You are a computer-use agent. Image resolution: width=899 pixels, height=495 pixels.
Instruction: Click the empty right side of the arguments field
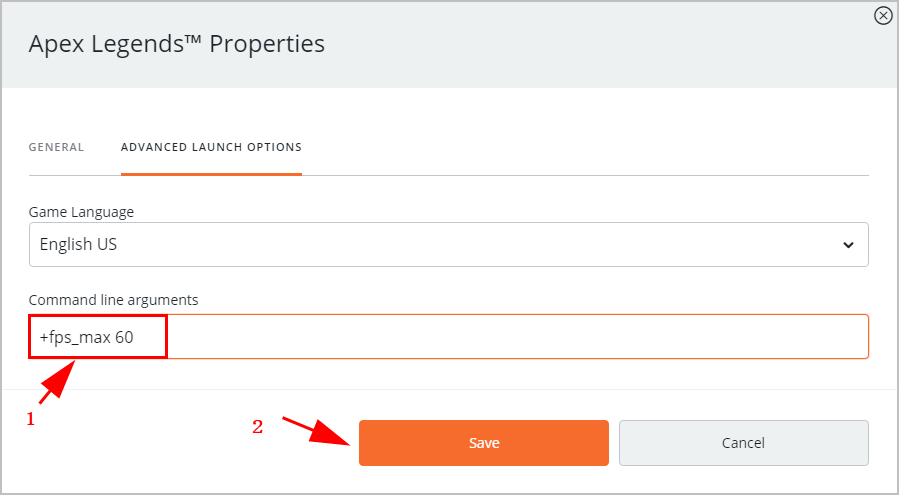[600, 337]
